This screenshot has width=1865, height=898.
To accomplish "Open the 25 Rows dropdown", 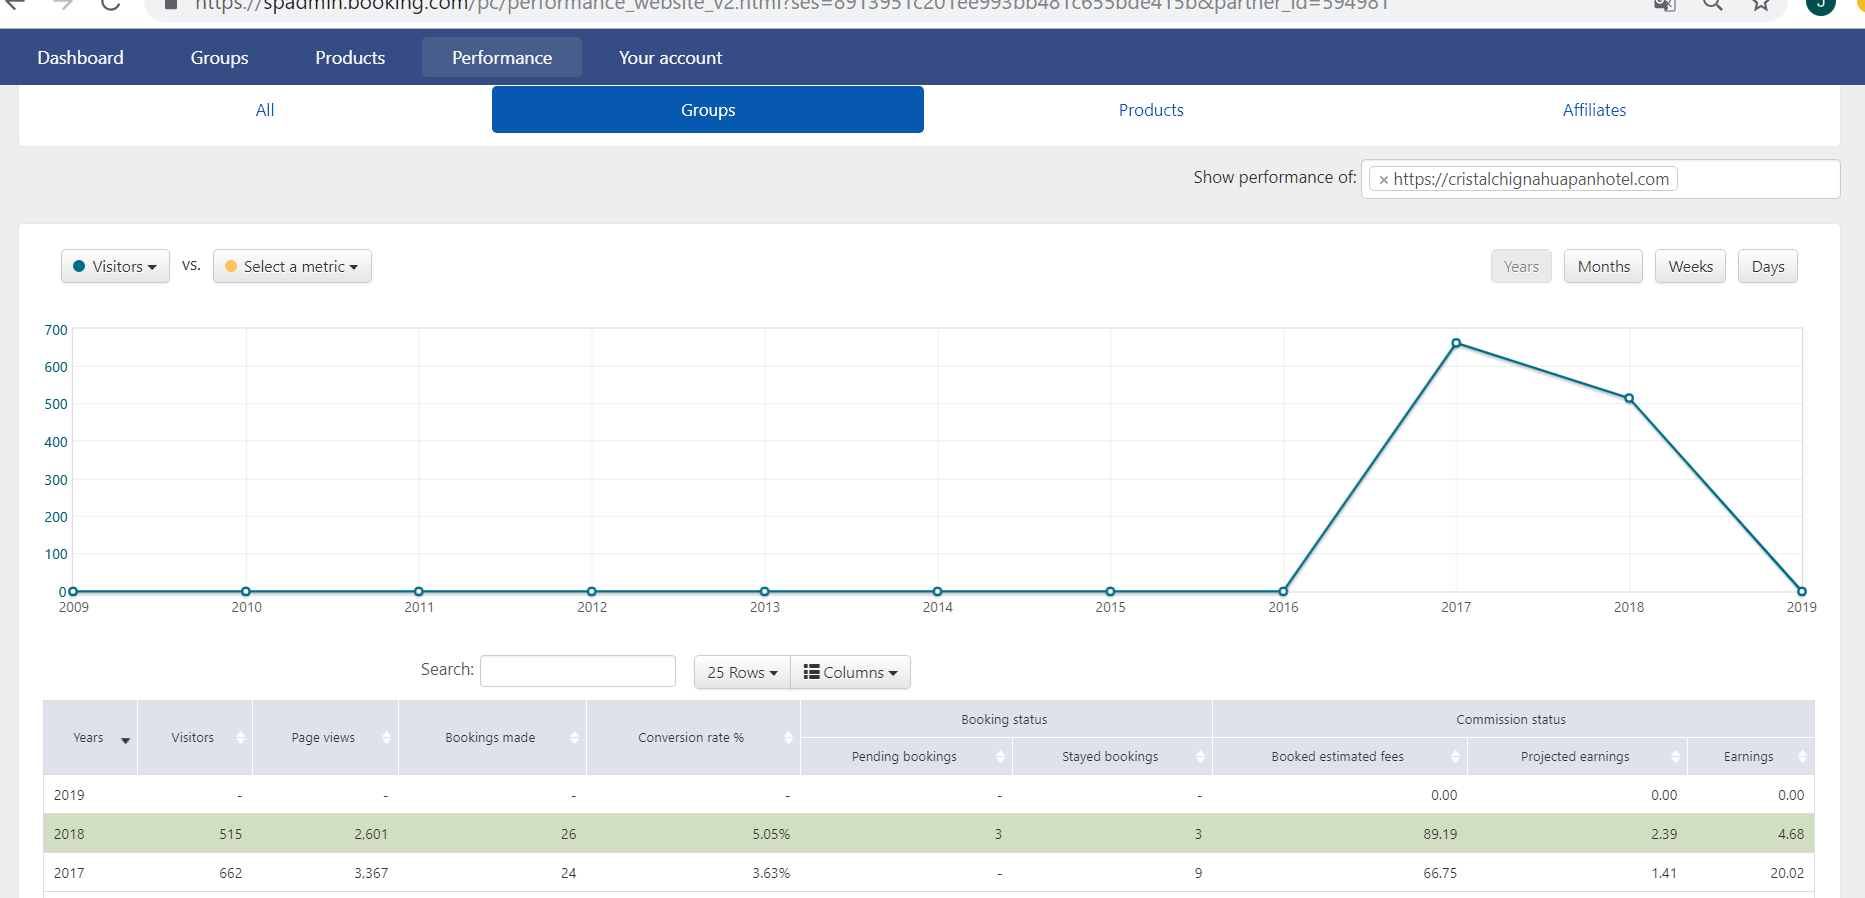I will pyautogui.click(x=742, y=672).
